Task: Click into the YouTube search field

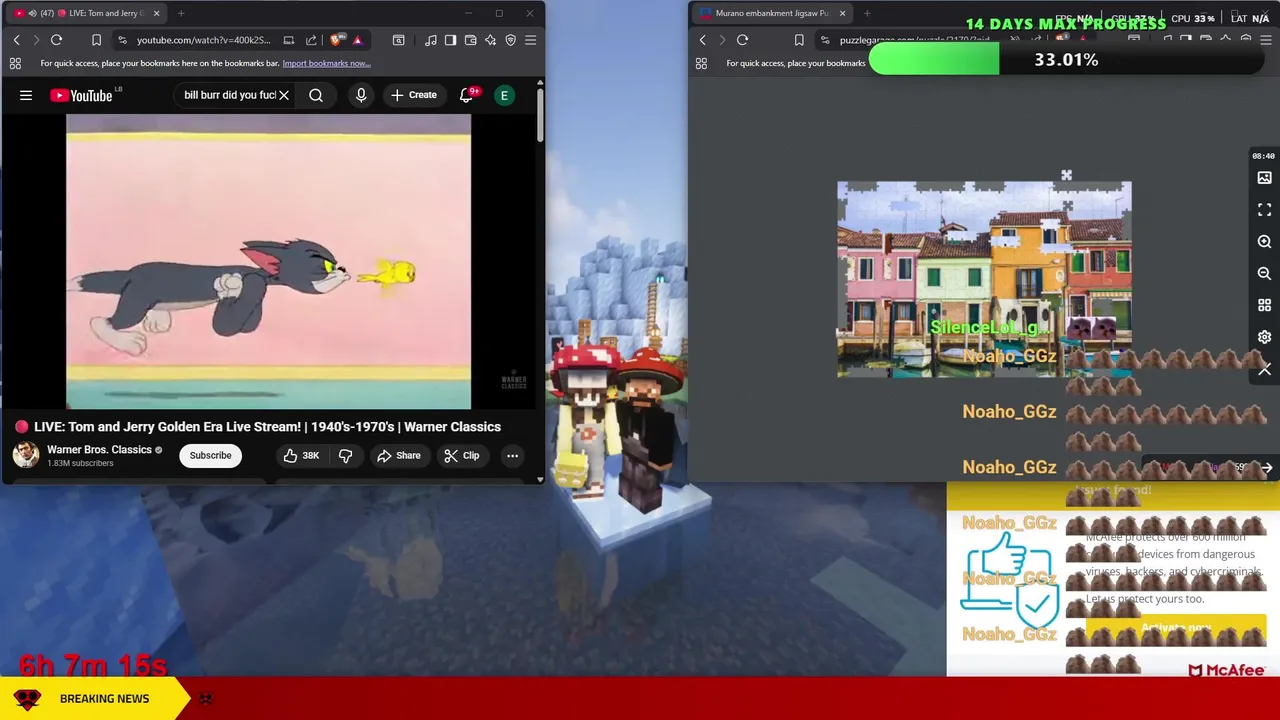Action: pyautogui.click(x=229, y=95)
